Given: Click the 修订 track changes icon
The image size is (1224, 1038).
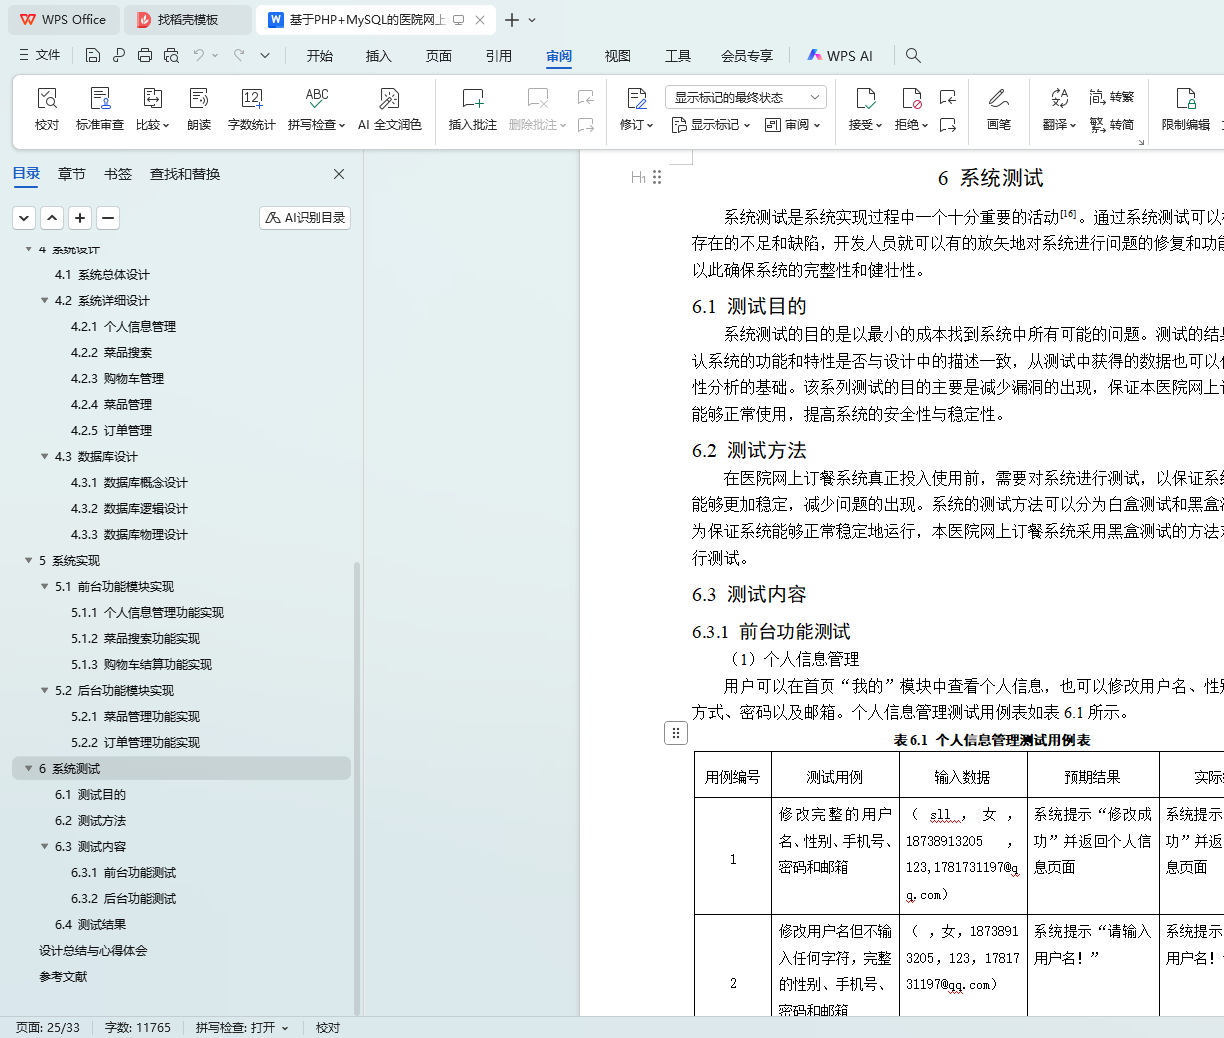Looking at the screenshot, I should pyautogui.click(x=636, y=98).
